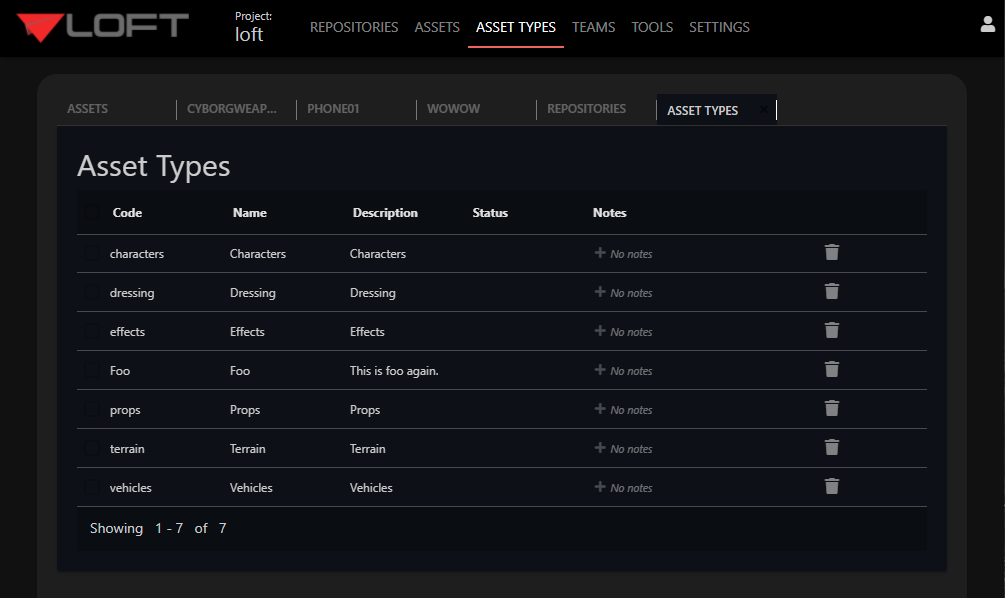Delete the characters asset type
The width and height of the screenshot is (1005, 598).
[831, 252]
